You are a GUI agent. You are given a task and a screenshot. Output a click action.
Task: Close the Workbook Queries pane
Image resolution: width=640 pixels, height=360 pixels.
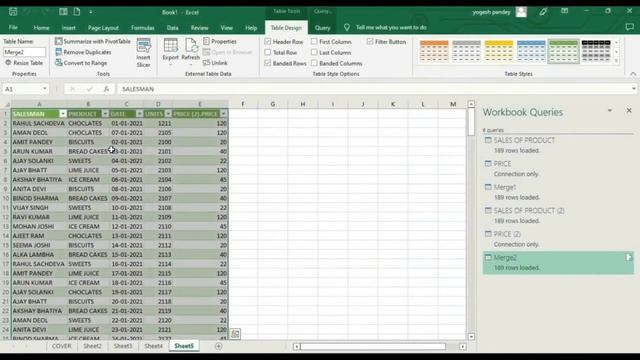pyautogui.click(x=629, y=110)
